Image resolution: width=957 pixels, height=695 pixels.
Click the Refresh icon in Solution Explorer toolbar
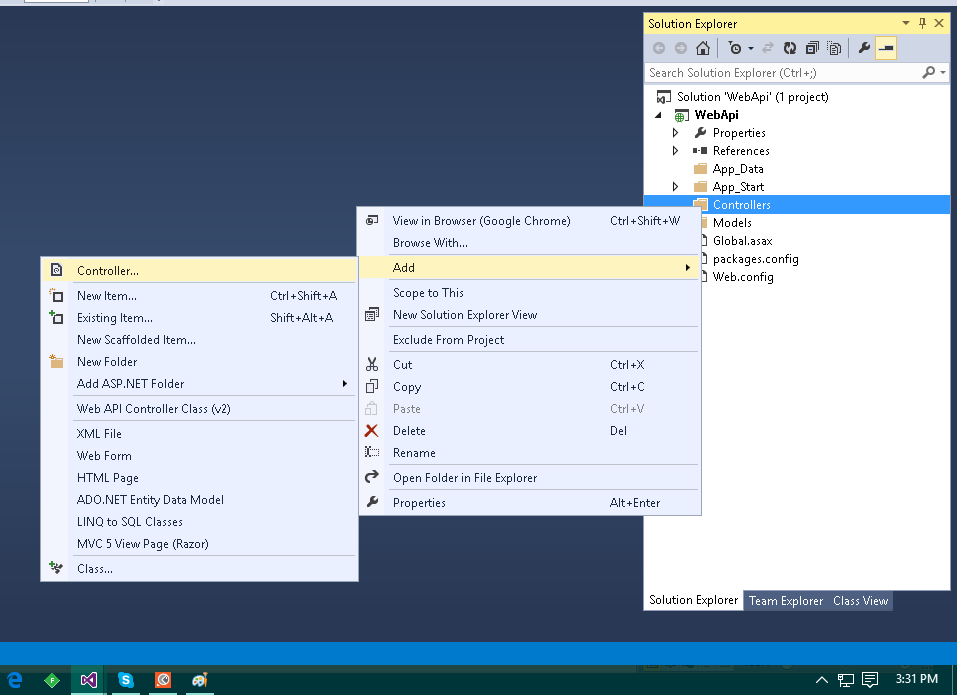(x=790, y=48)
